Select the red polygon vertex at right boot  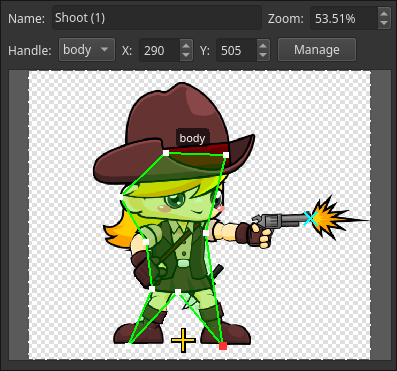(x=223, y=346)
